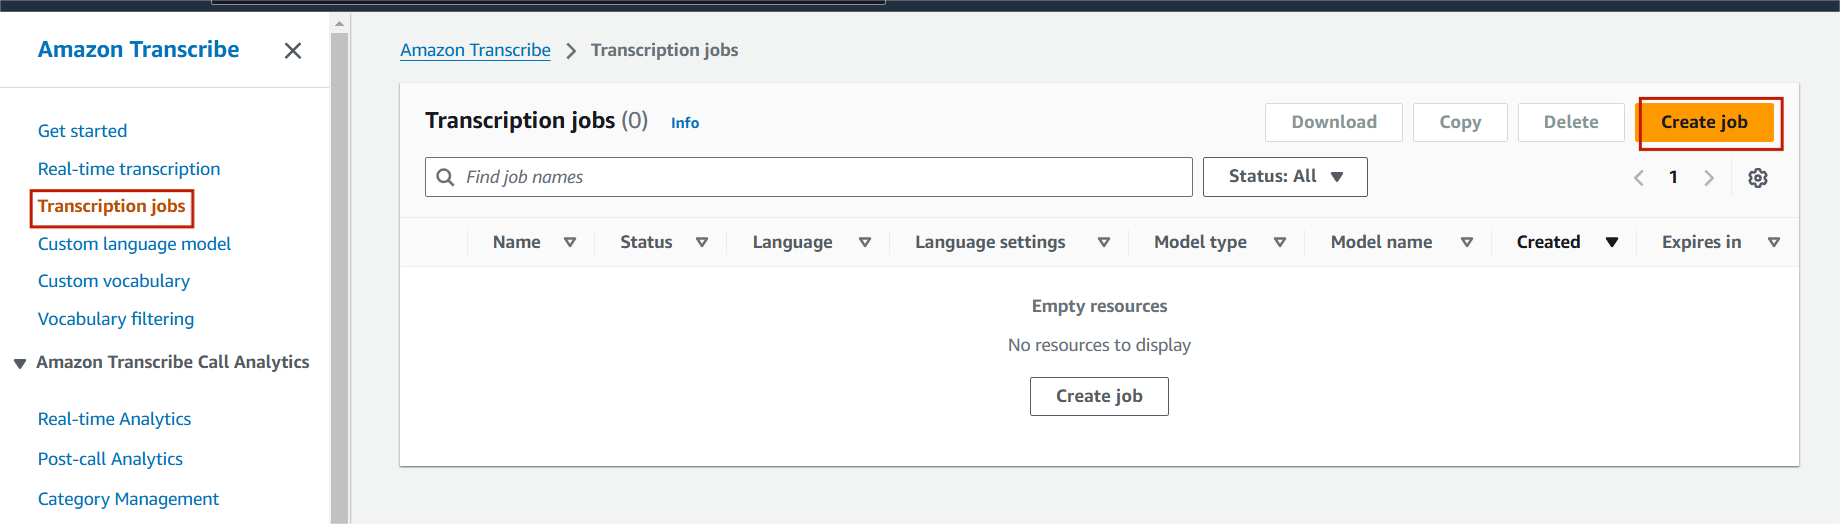Open Real-time Analytics page

pos(114,419)
